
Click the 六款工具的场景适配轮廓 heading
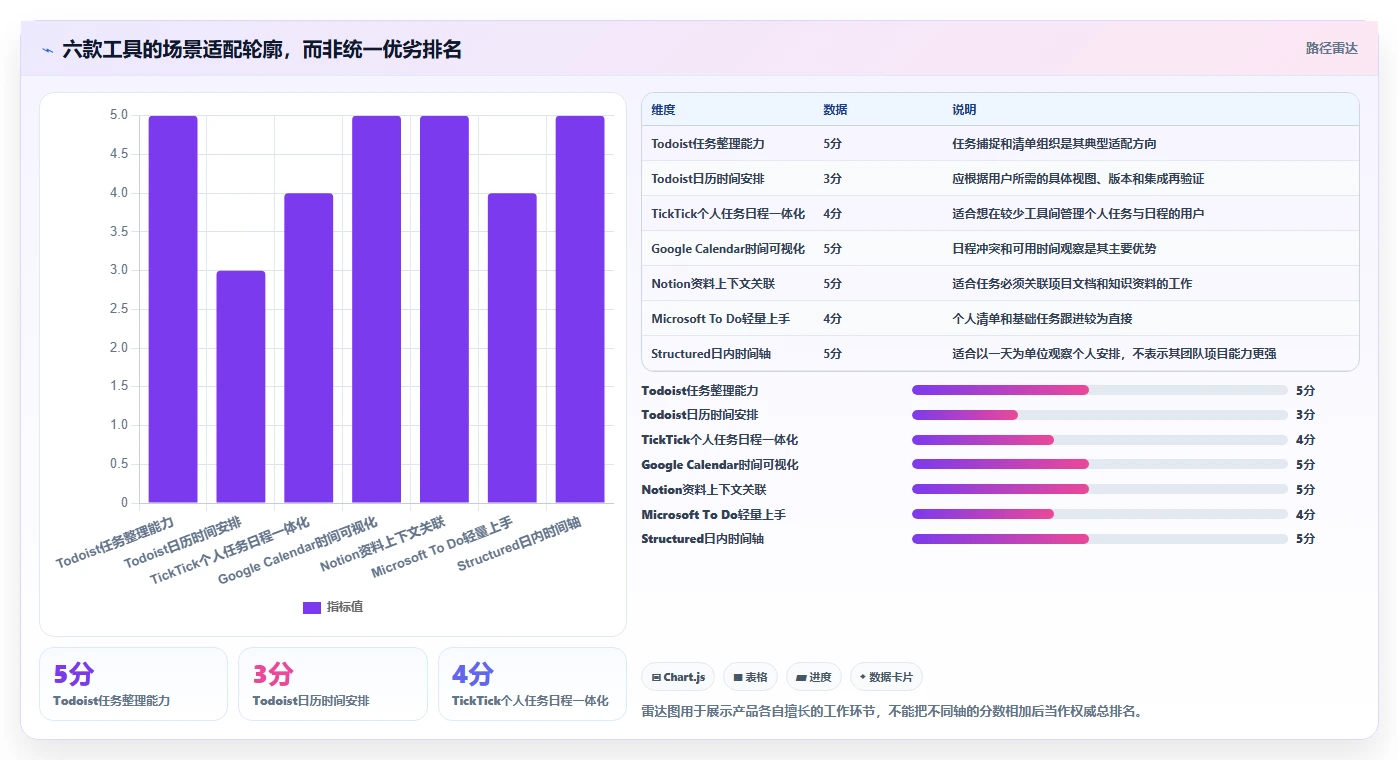pyautogui.click(x=262, y=50)
